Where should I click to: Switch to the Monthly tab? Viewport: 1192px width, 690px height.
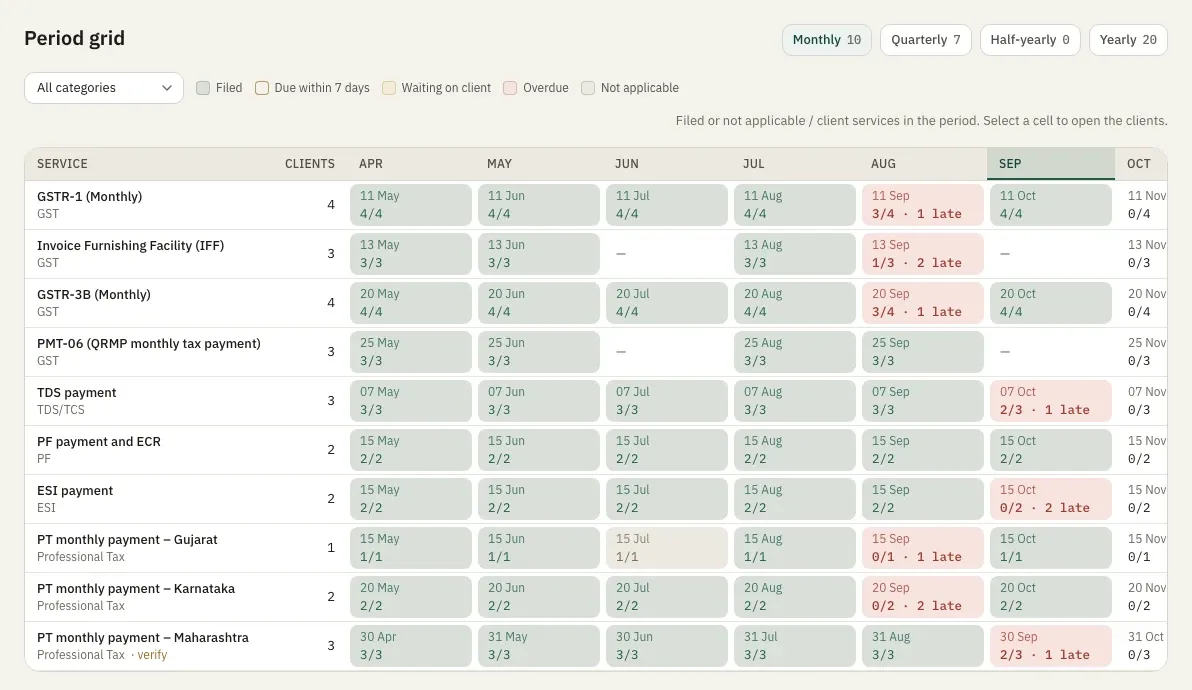click(x=826, y=40)
